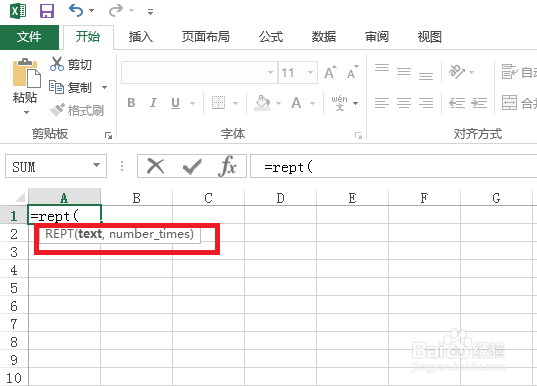Click the wrap text icon
Viewport: 537px width, 386px height.
point(509,72)
